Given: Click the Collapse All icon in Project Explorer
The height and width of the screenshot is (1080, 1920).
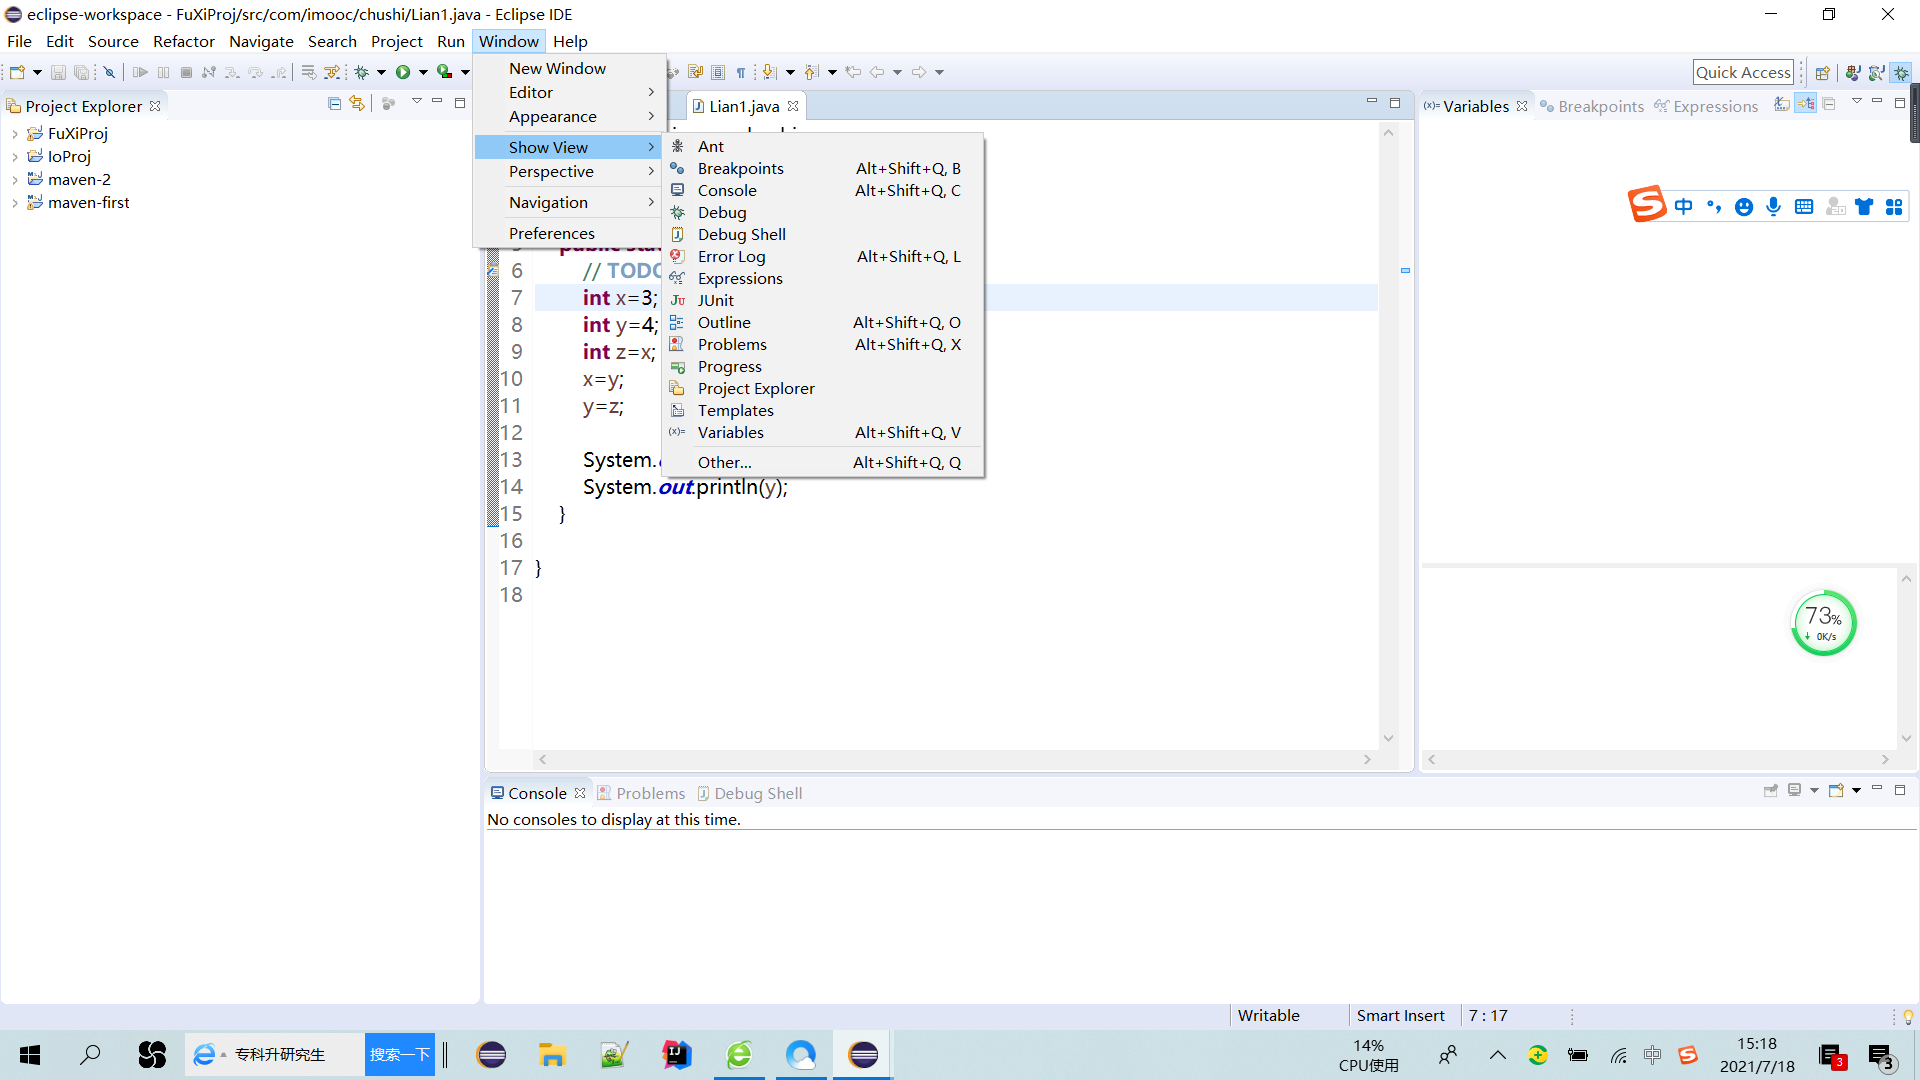Looking at the screenshot, I should click(x=335, y=104).
